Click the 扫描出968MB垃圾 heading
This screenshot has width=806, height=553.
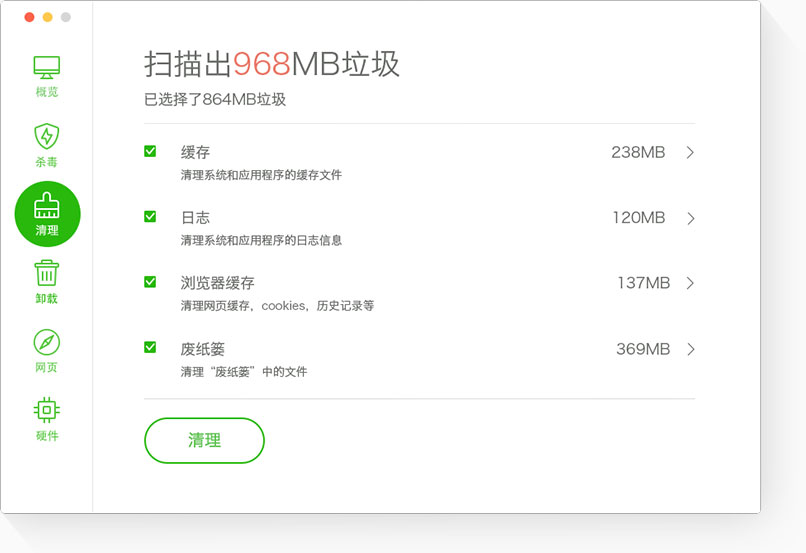point(271,64)
